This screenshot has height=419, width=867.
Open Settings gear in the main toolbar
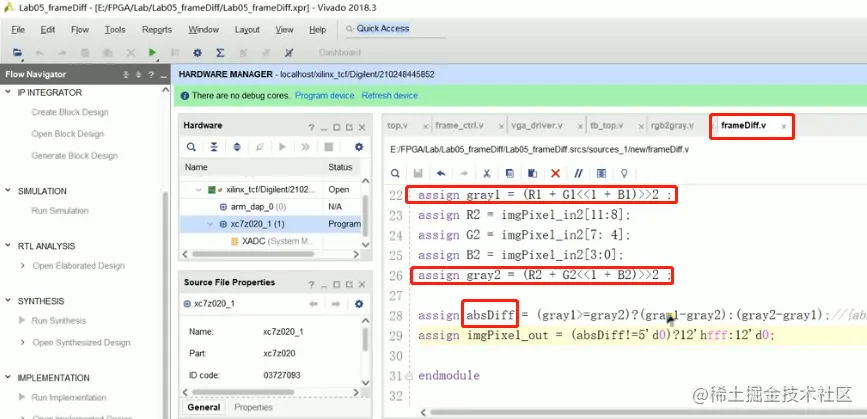coord(197,53)
